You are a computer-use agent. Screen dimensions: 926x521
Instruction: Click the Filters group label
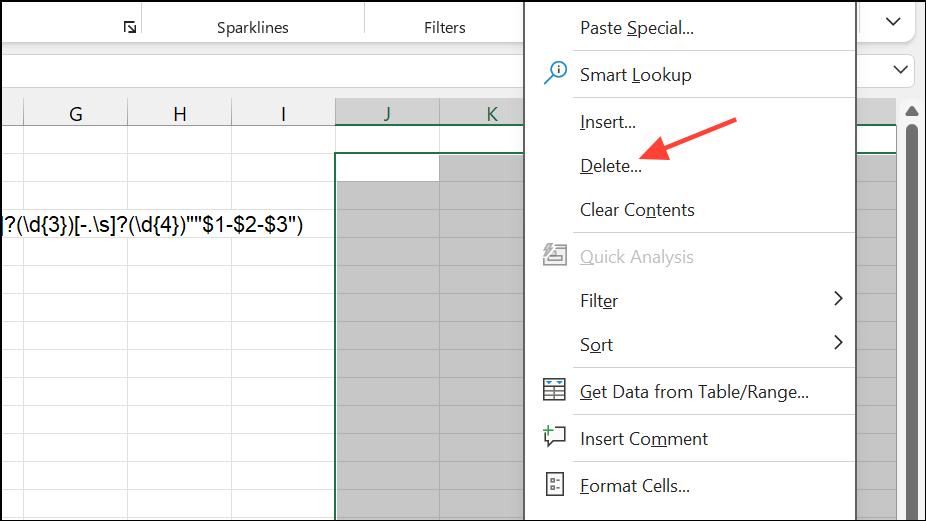point(444,28)
